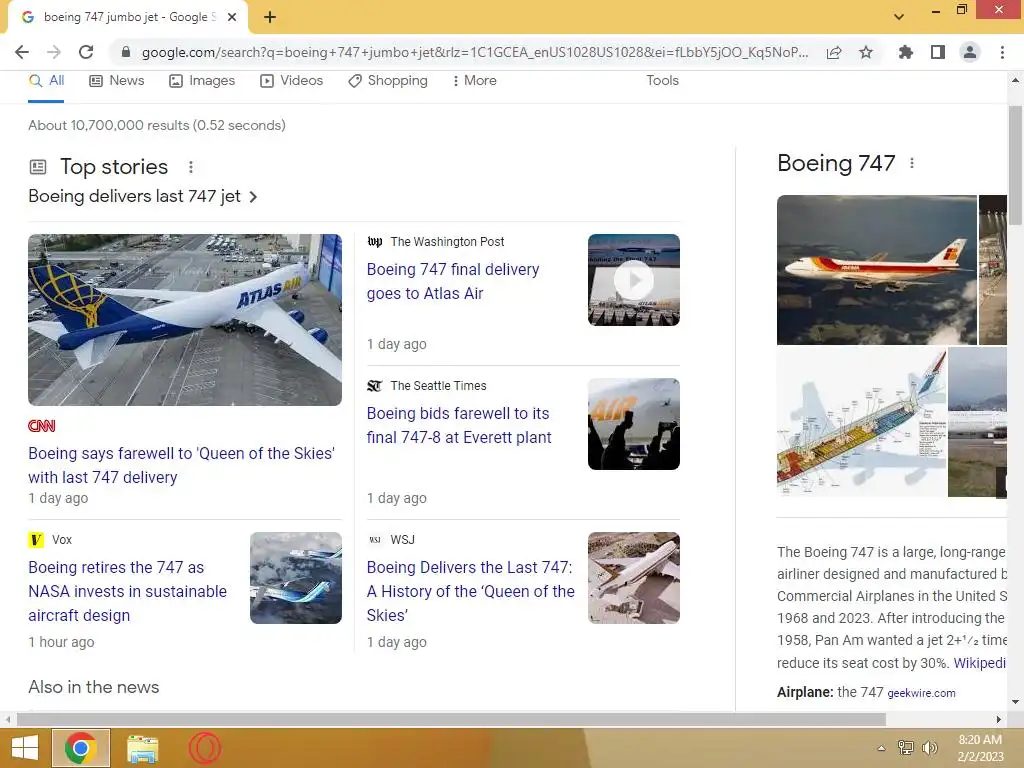Switch to News results tab
The width and height of the screenshot is (1024, 768).
coord(117,81)
